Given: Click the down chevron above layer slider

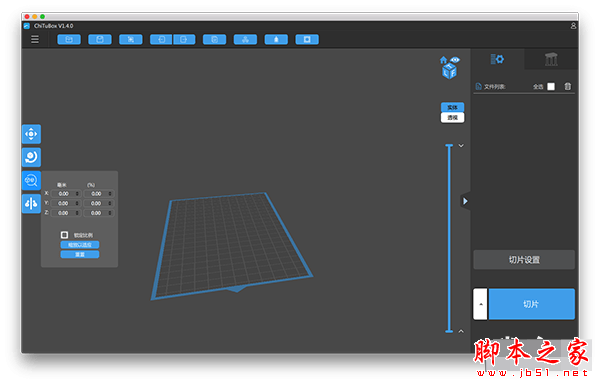Looking at the screenshot, I should pyautogui.click(x=461, y=146).
